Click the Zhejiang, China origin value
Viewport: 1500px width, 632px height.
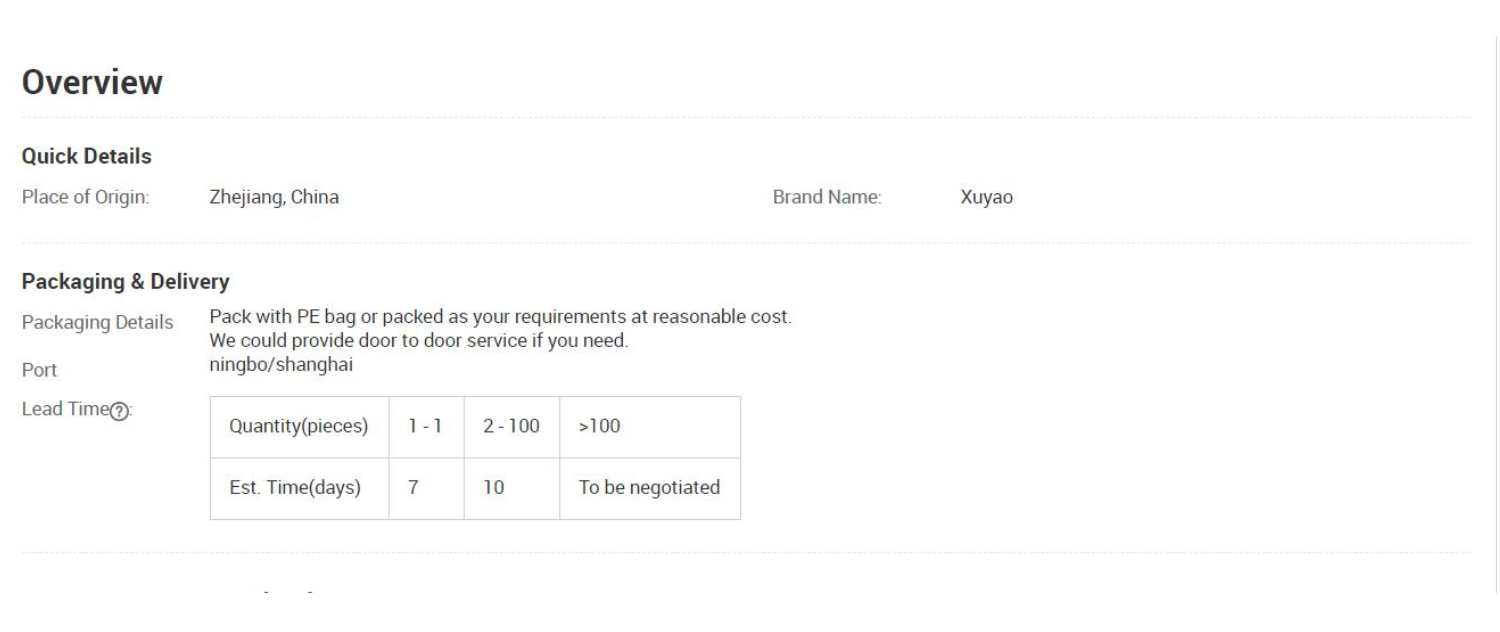[x=274, y=198]
